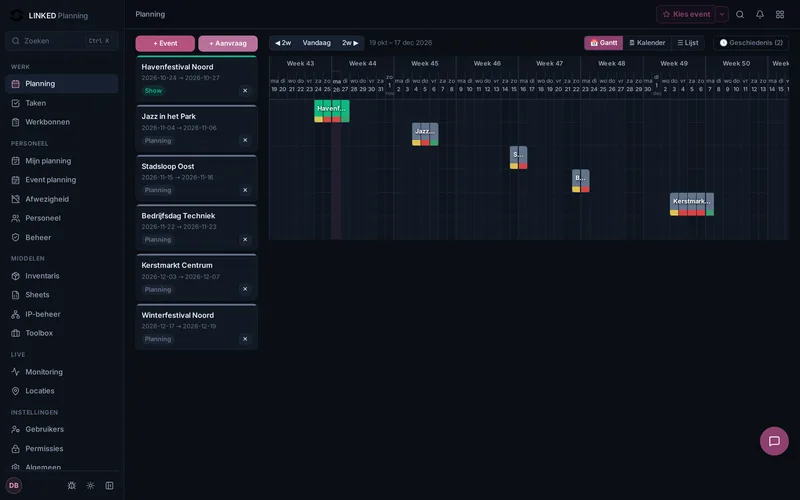Click the Week 47 header
Viewport: 800px width, 500px height.
(549, 63)
